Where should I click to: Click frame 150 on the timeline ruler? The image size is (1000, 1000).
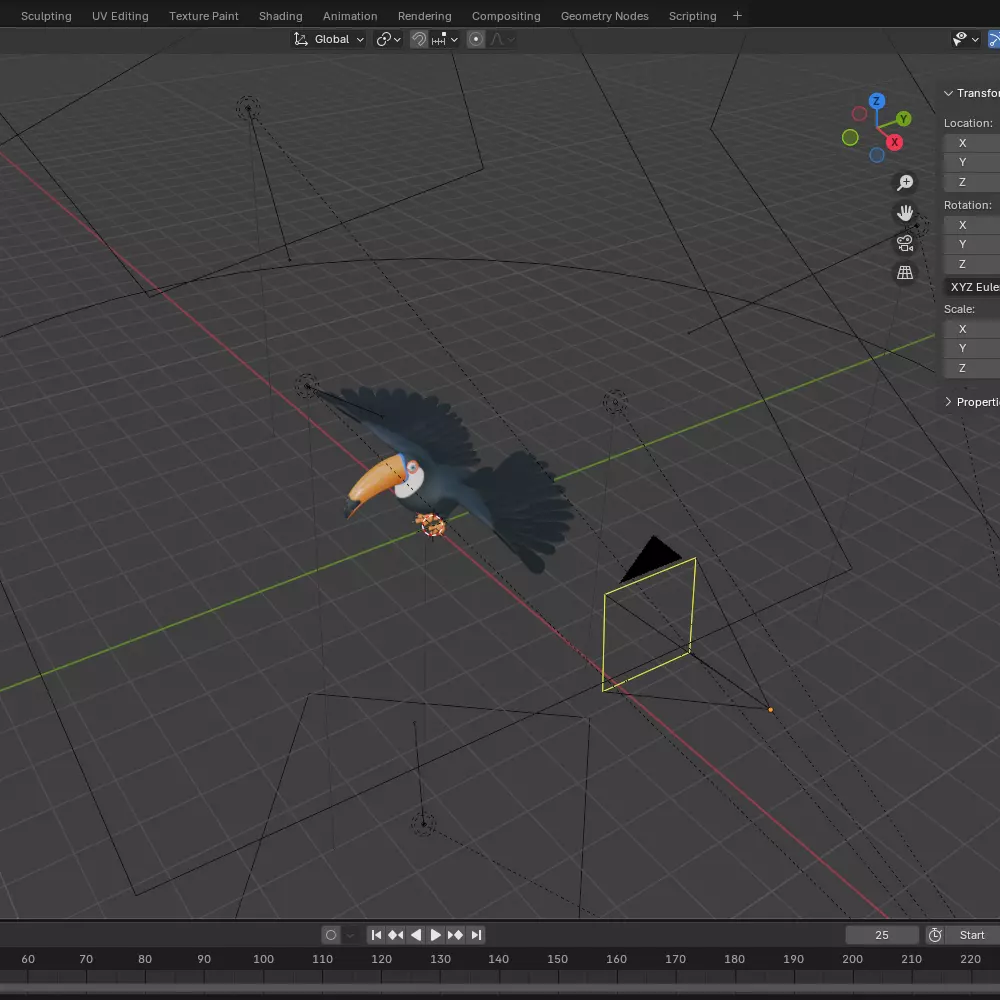coord(557,959)
